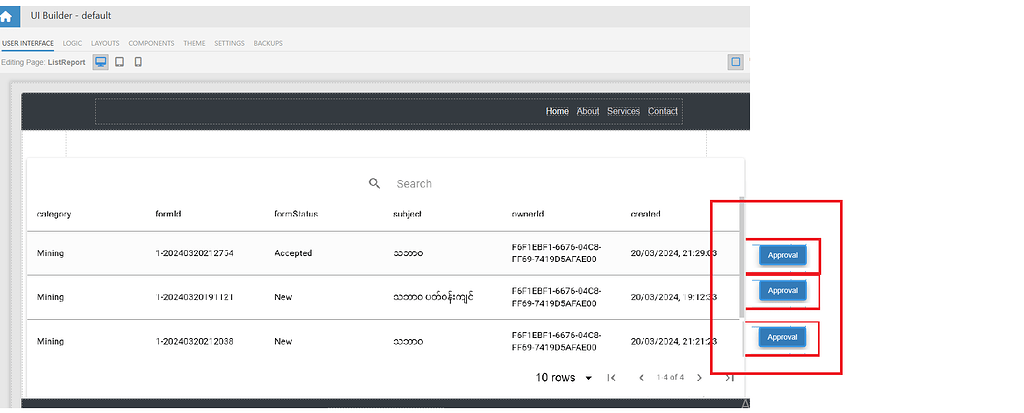Sort by the created column header
This screenshot has width=1024, height=413.
[x=645, y=214]
